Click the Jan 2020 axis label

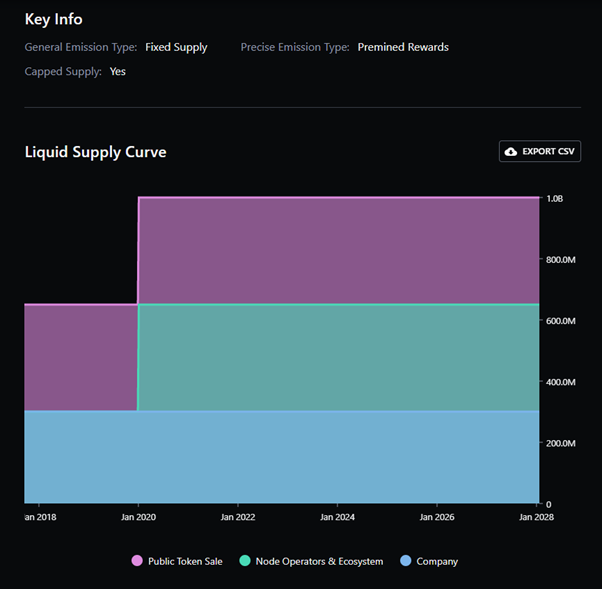point(138,517)
